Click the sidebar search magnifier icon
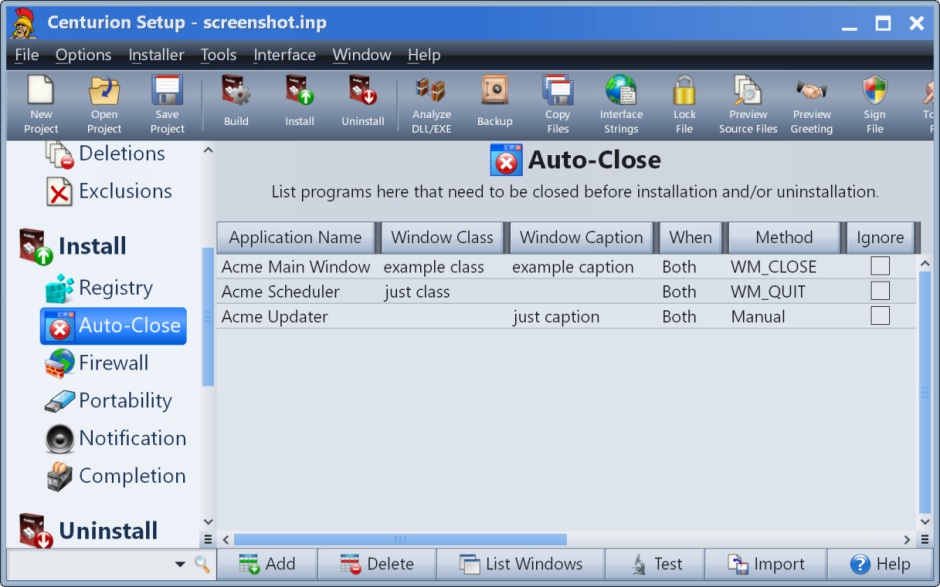 (202, 564)
